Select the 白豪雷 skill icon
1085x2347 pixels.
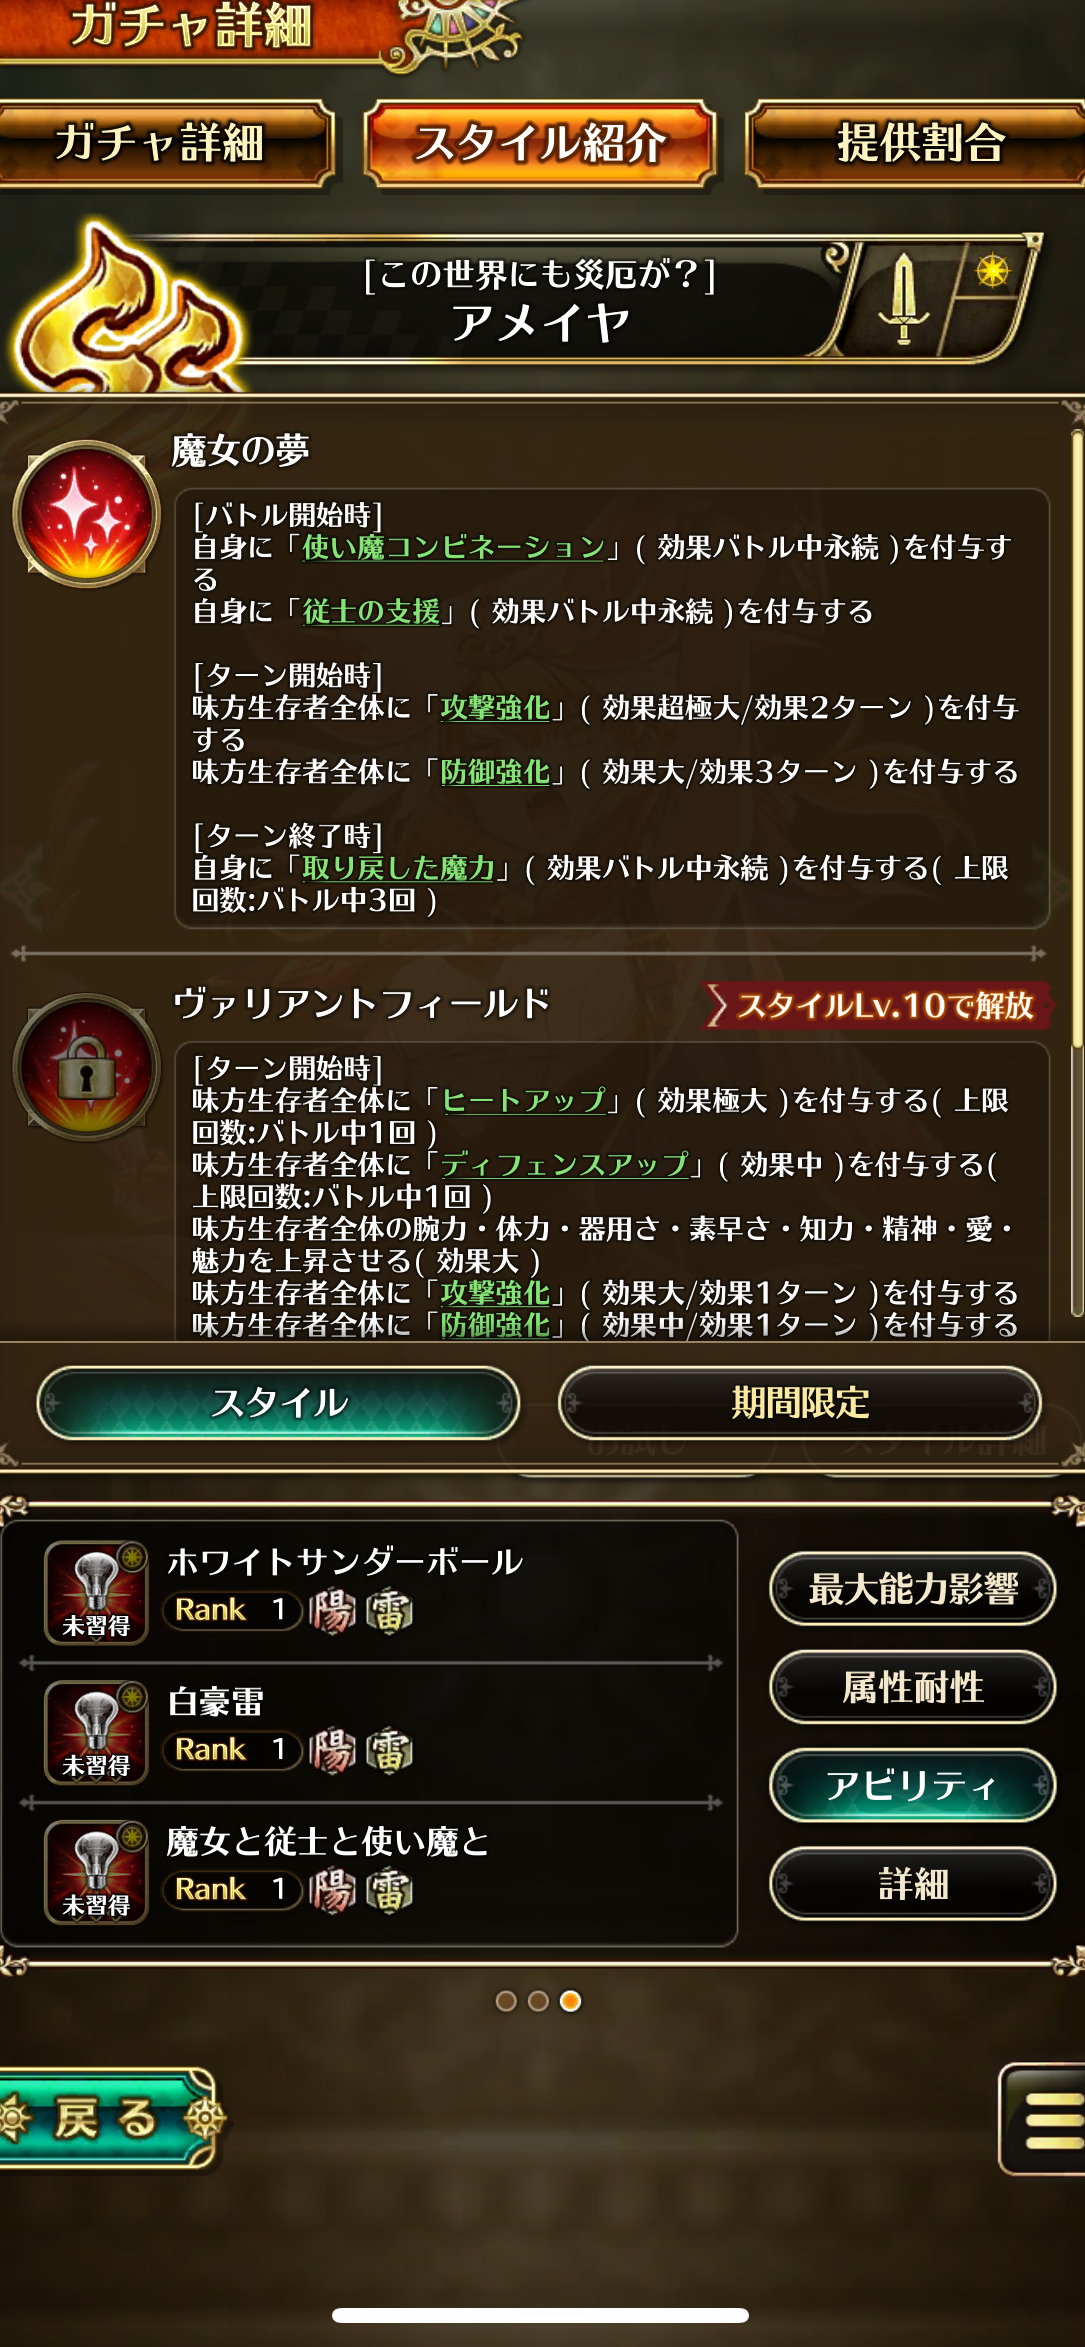[96, 1732]
